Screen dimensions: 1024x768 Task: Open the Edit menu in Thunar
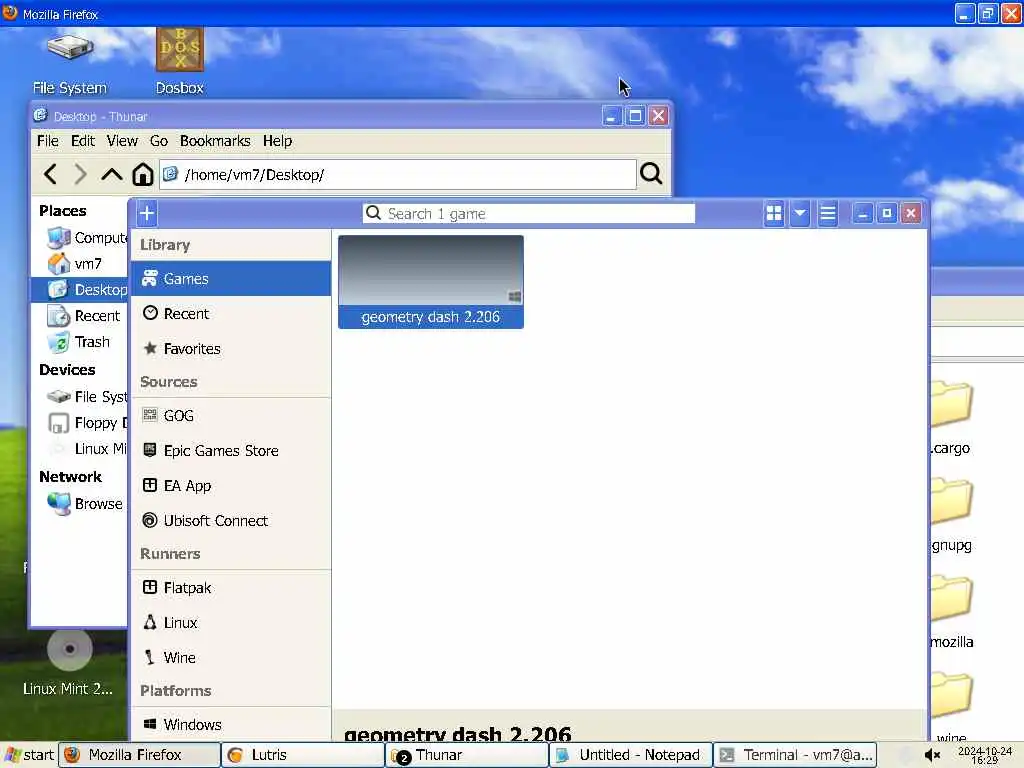coord(83,141)
